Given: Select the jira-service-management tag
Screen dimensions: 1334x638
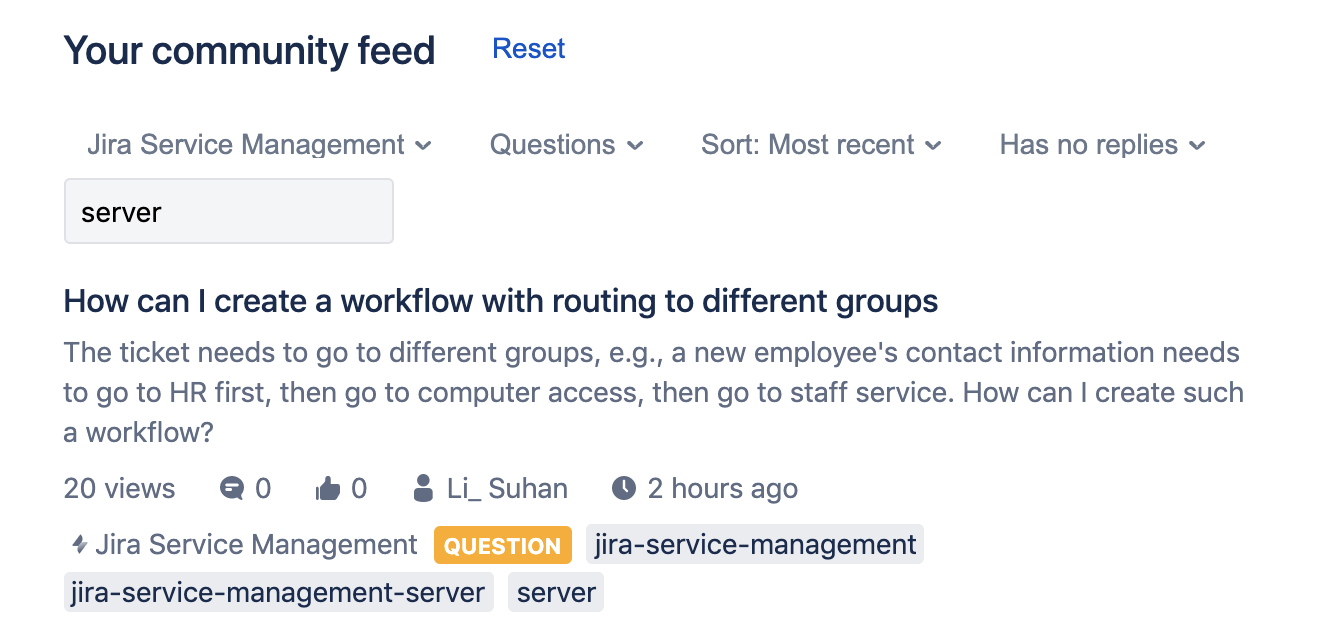Looking at the screenshot, I should (755, 545).
